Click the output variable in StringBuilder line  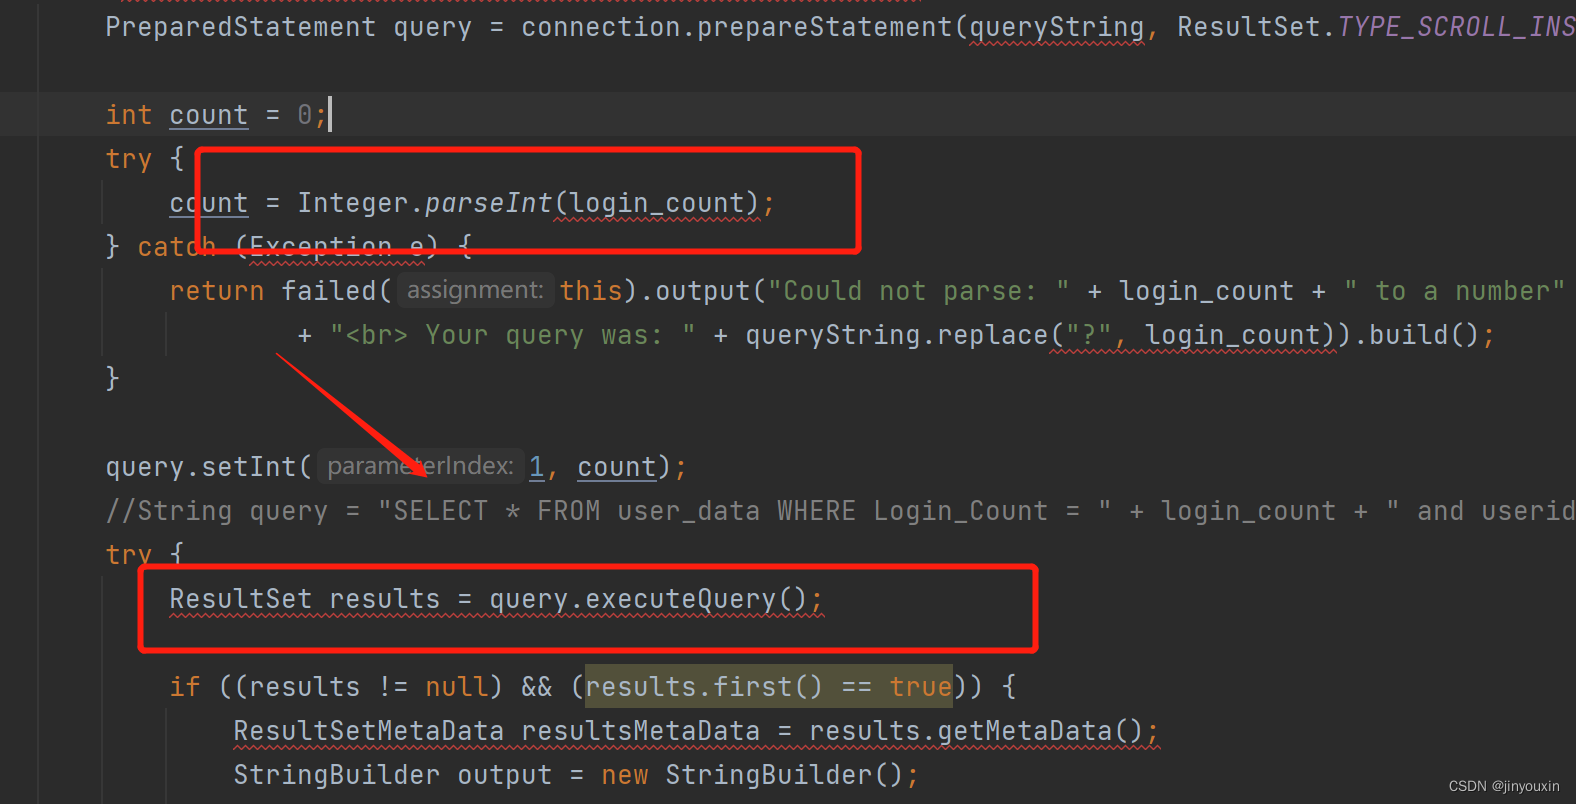coord(505,775)
